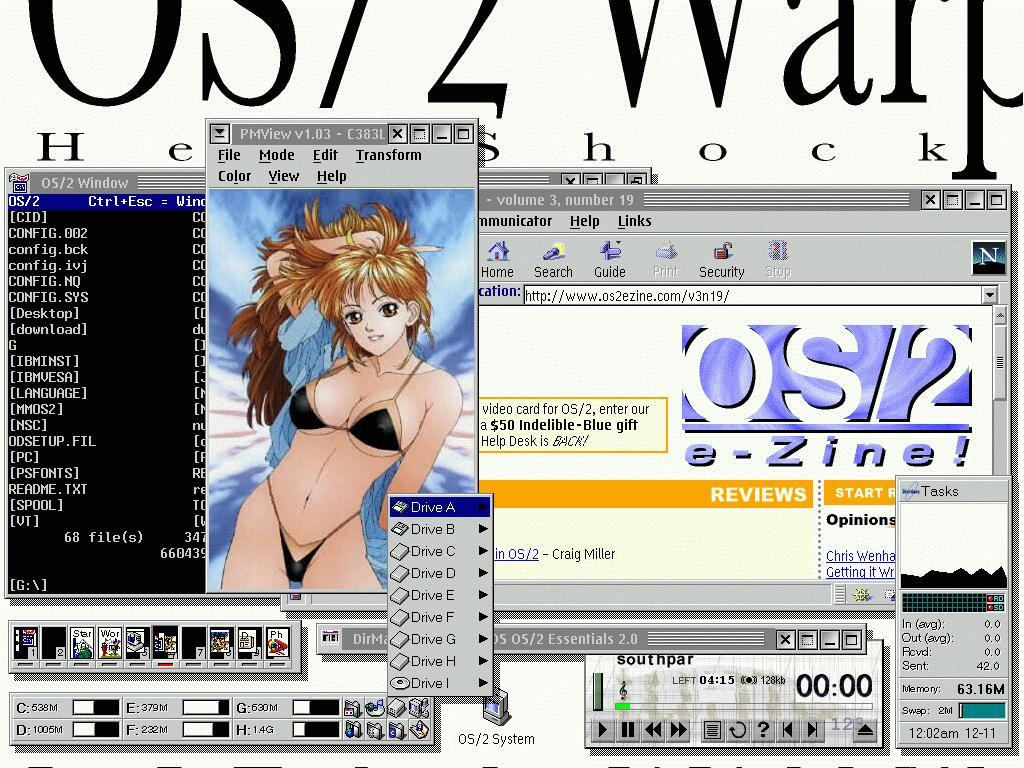Image resolution: width=1024 pixels, height=768 pixels.
Task: Click the Tasks monitor title icon
Action: pyautogui.click(x=910, y=492)
